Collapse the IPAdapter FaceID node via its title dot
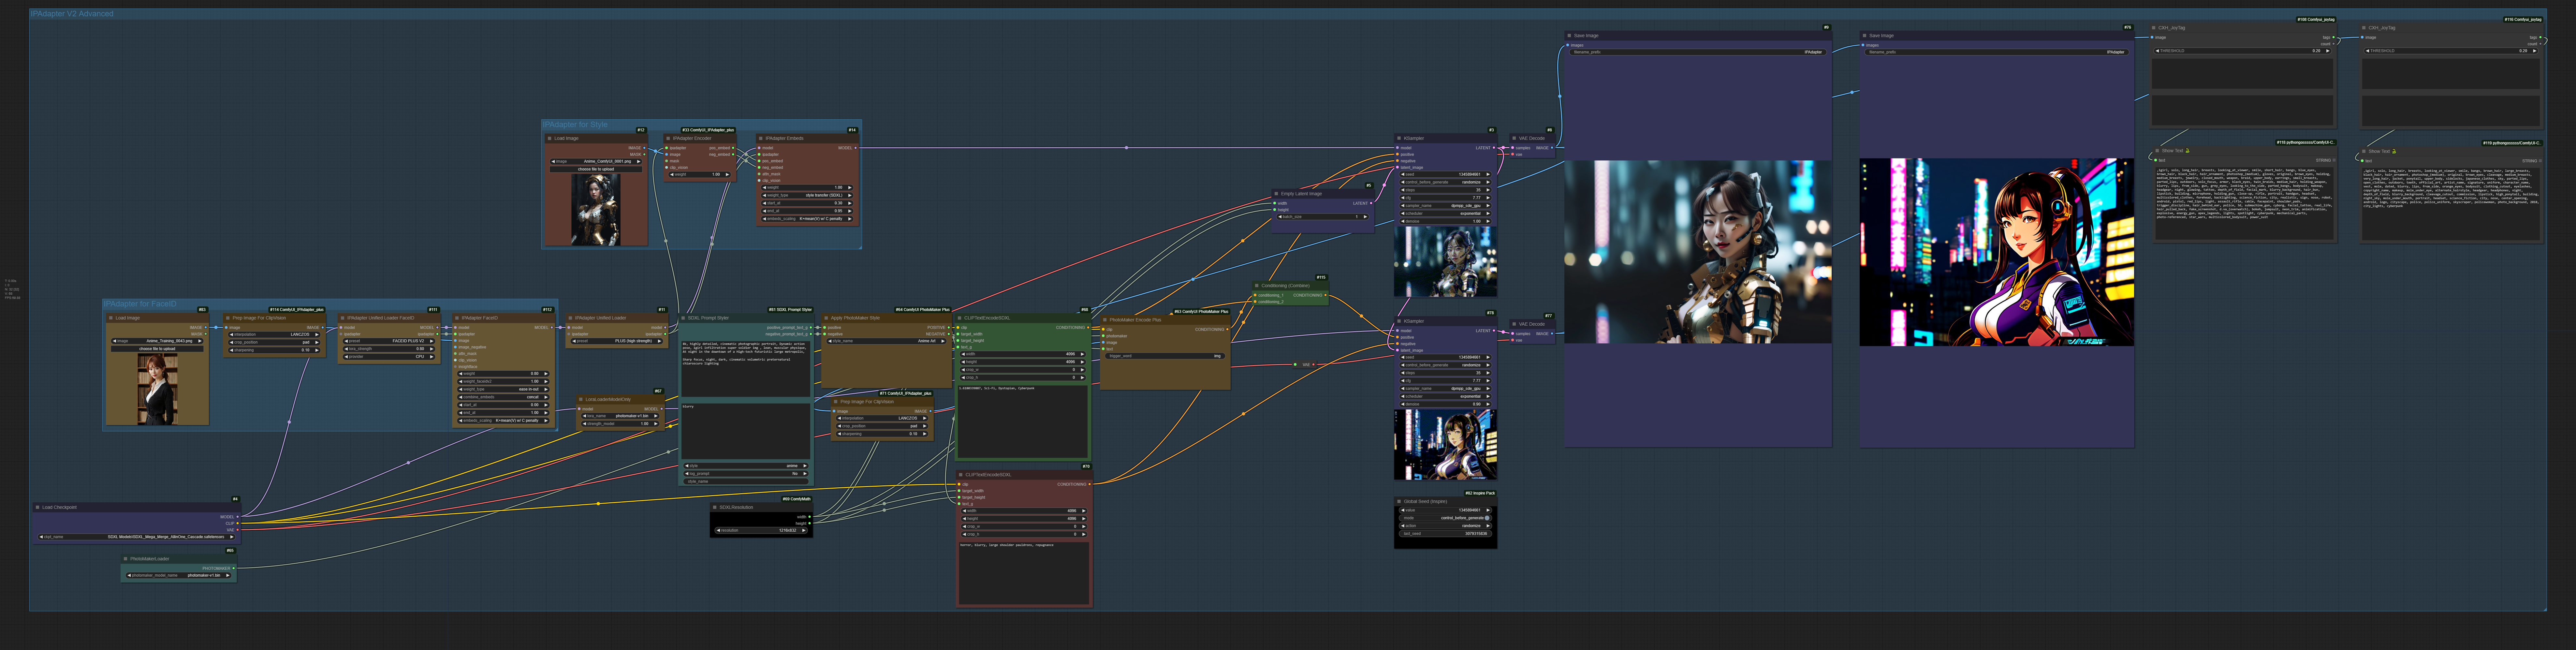The width and height of the screenshot is (2576, 650). pyautogui.click(x=457, y=318)
